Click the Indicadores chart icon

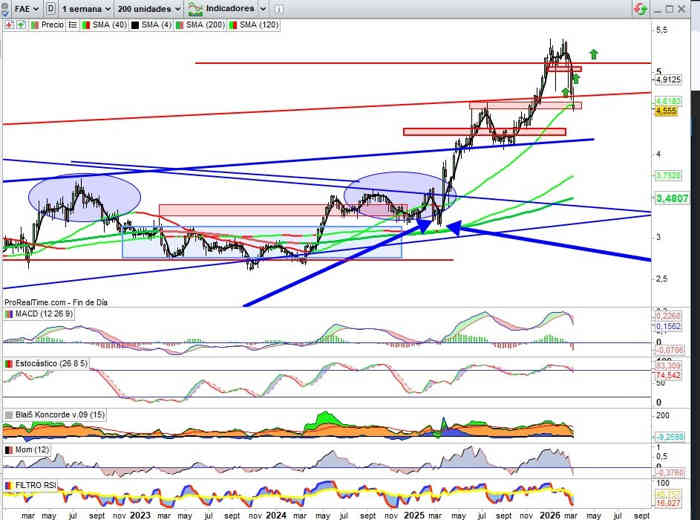point(195,8)
